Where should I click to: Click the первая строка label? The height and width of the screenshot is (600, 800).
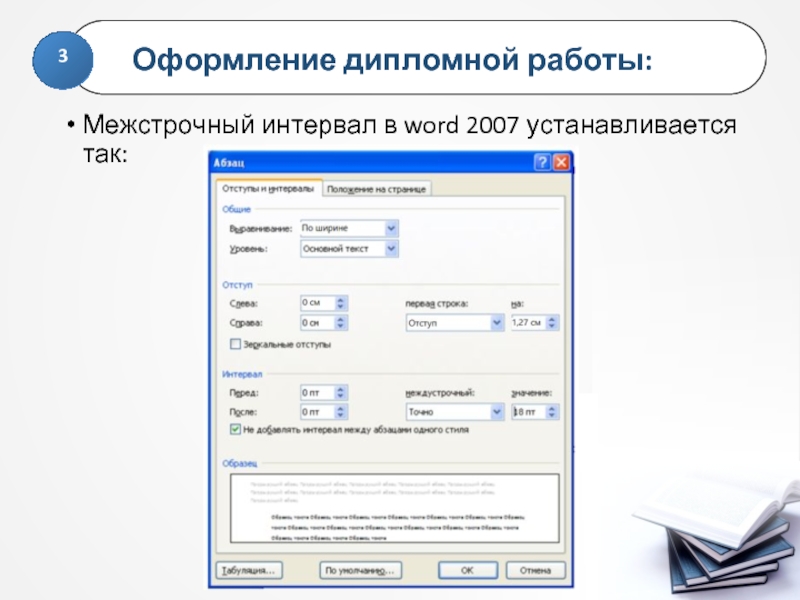(x=436, y=304)
